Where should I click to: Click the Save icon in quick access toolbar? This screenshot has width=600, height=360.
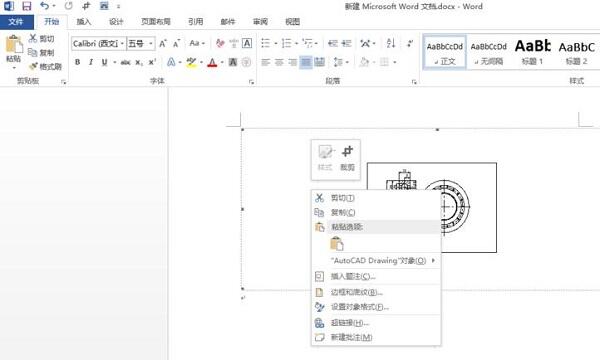pyautogui.click(x=26, y=6)
